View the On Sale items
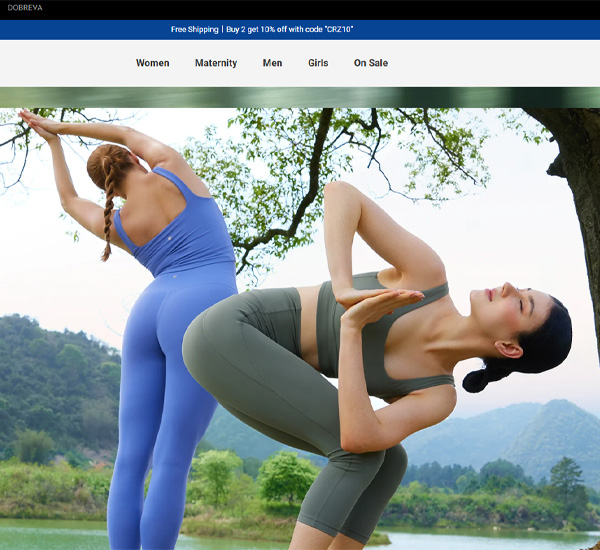The image size is (600, 550). pos(371,63)
